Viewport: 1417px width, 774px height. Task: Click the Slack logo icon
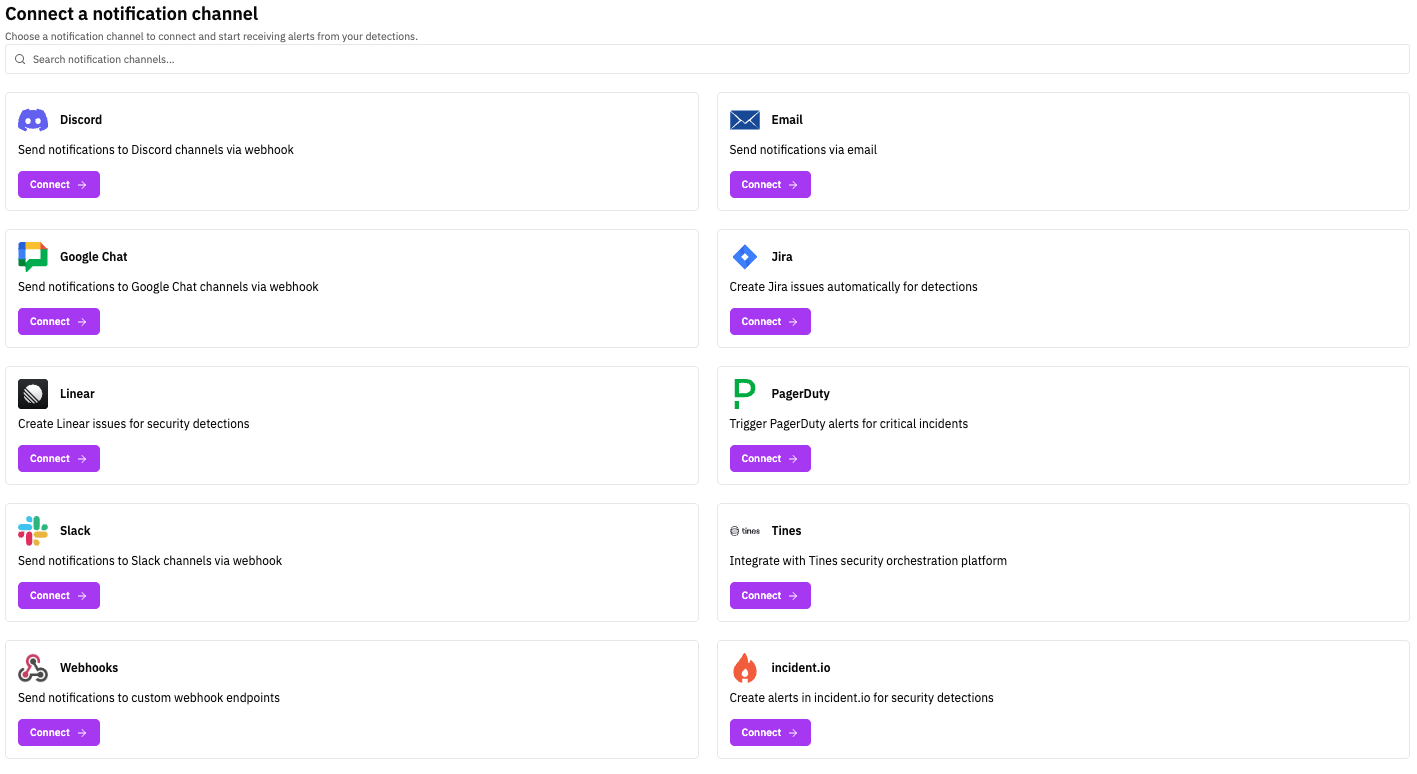click(x=32, y=530)
